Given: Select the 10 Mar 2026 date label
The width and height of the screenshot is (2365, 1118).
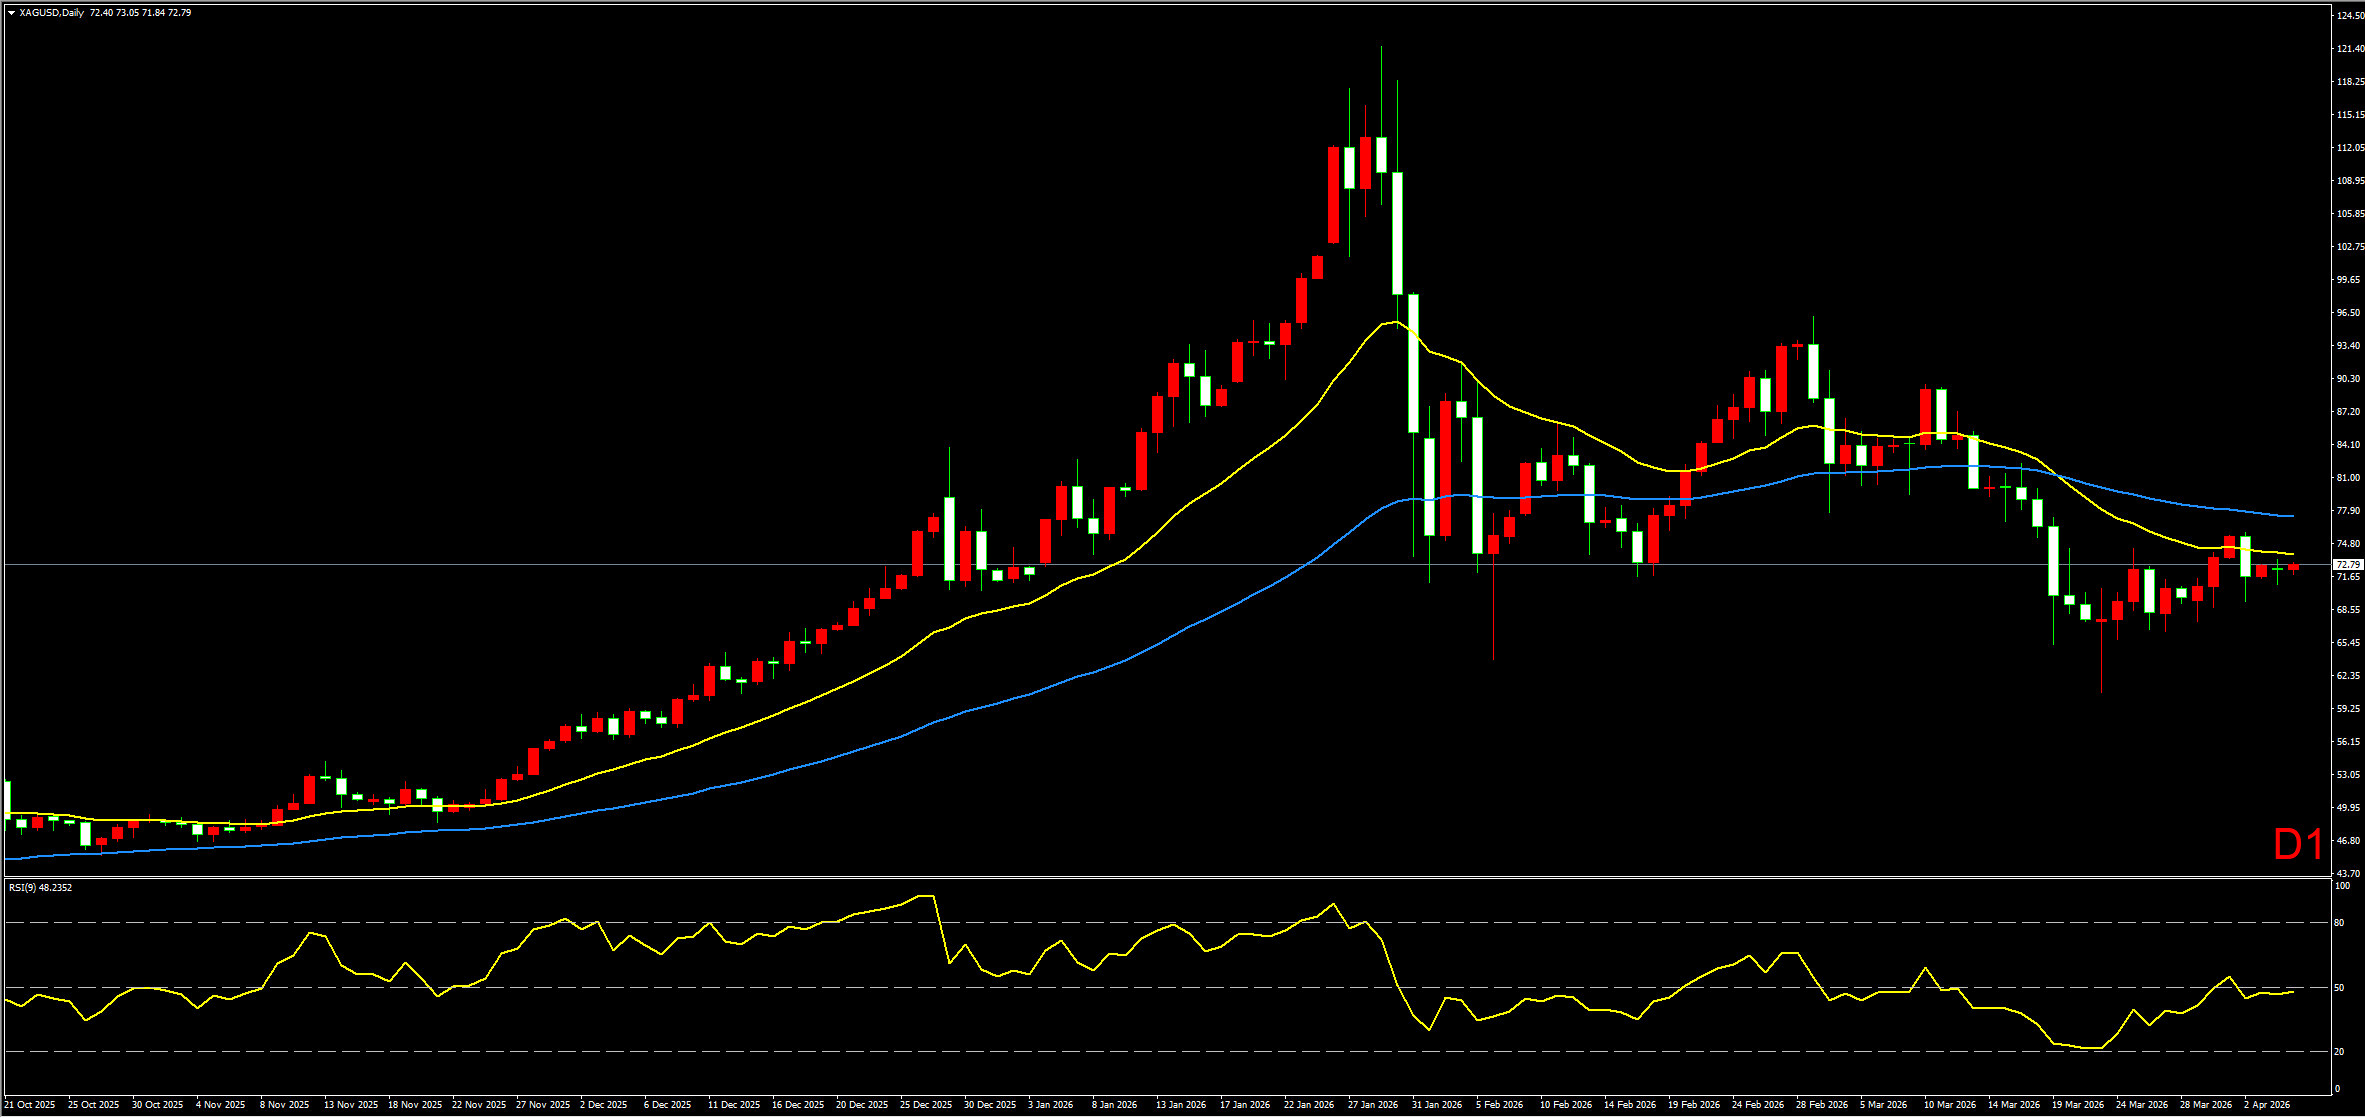Looking at the screenshot, I should click(x=1949, y=1105).
